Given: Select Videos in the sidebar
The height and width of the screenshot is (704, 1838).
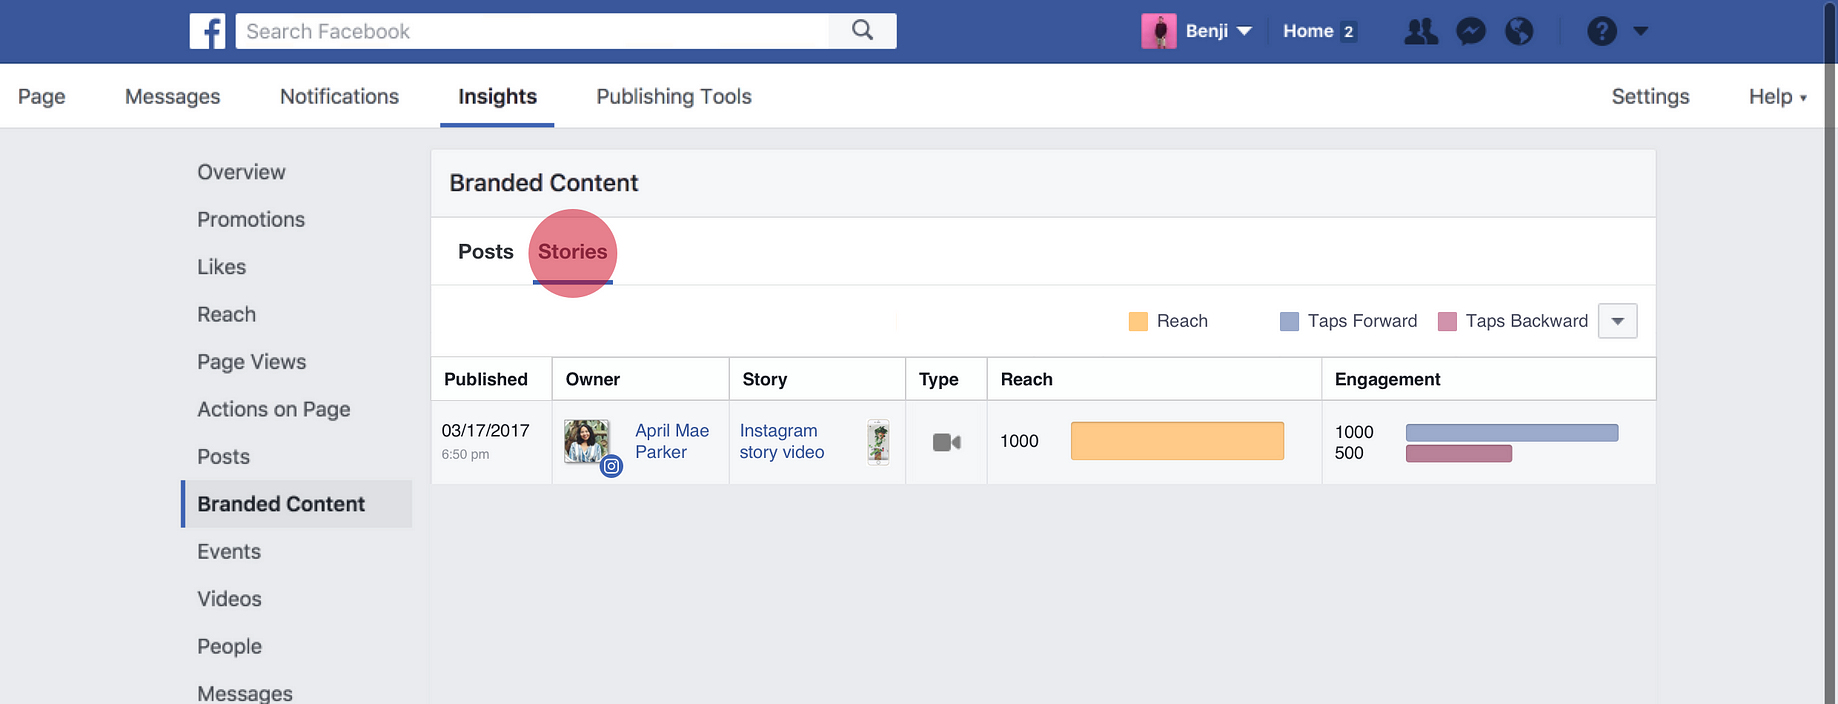Looking at the screenshot, I should click(229, 599).
